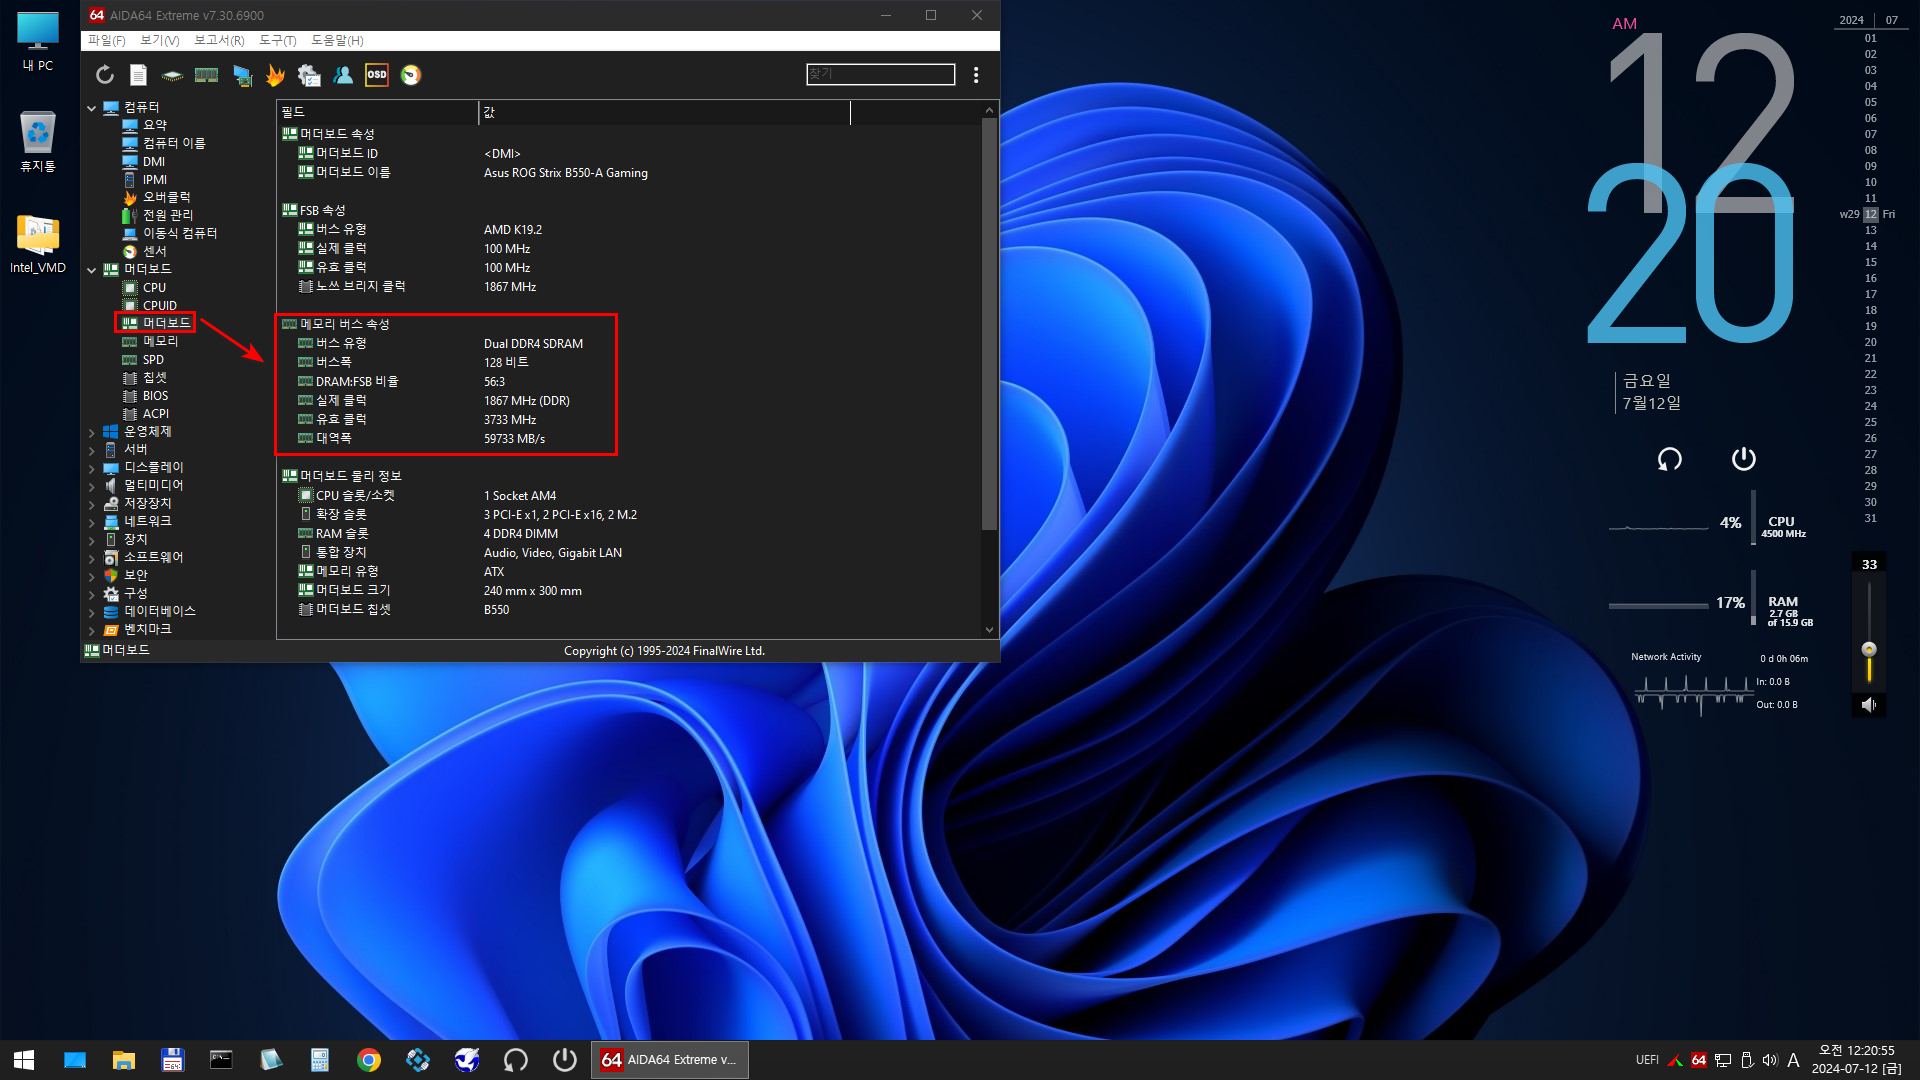Select SPD in the tree
The width and height of the screenshot is (1920, 1080).
153,360
